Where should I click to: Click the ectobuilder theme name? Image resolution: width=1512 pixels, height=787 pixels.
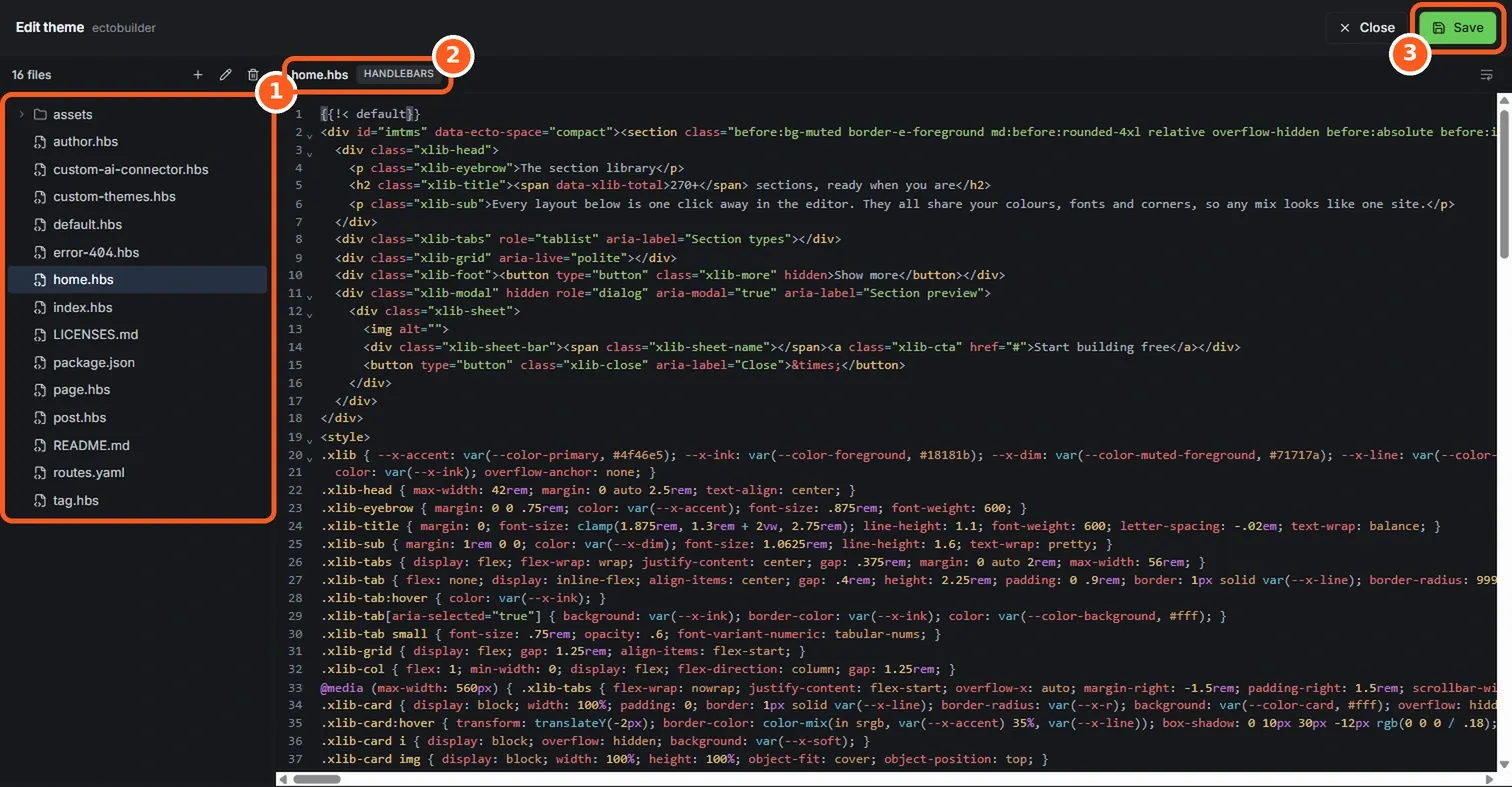(124, 28)
